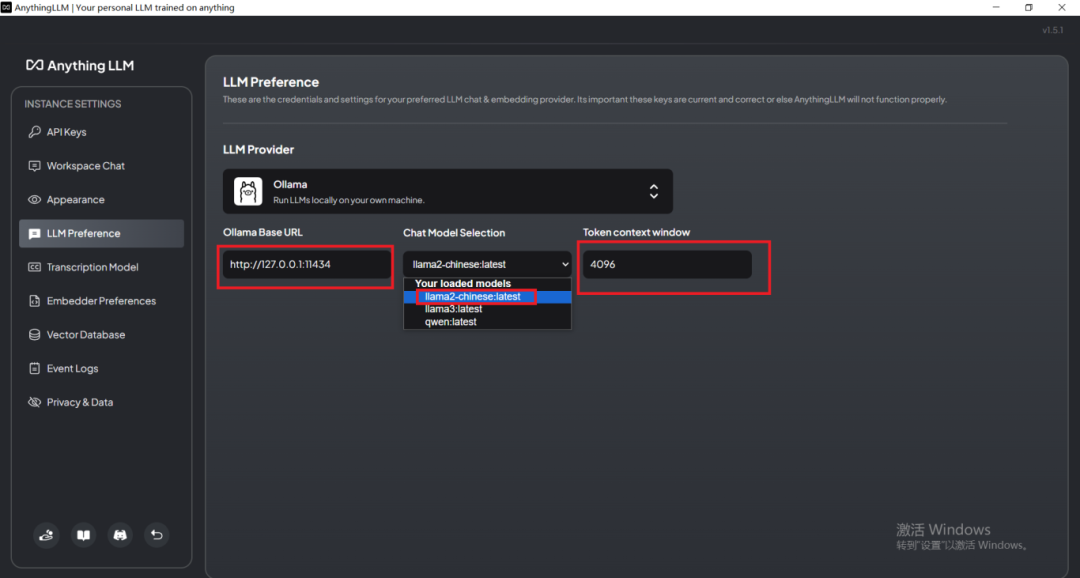Click the Anything LLM logo
Image resolution: width=1080 pixels, height=578 pixels.
point(80,65)
